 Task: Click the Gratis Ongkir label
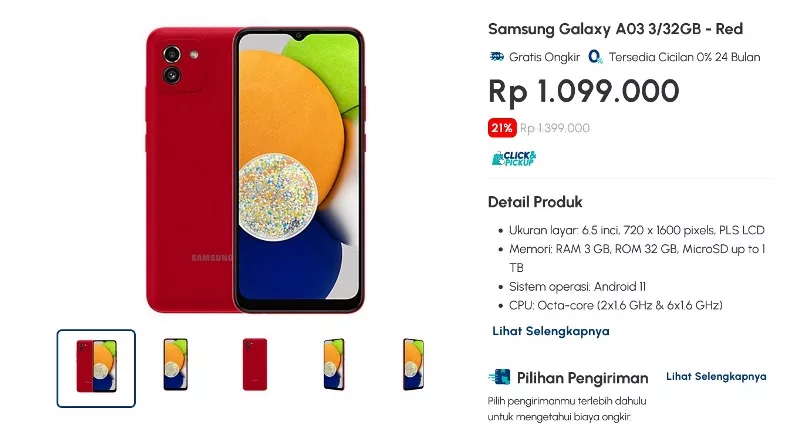click(544, 57)
